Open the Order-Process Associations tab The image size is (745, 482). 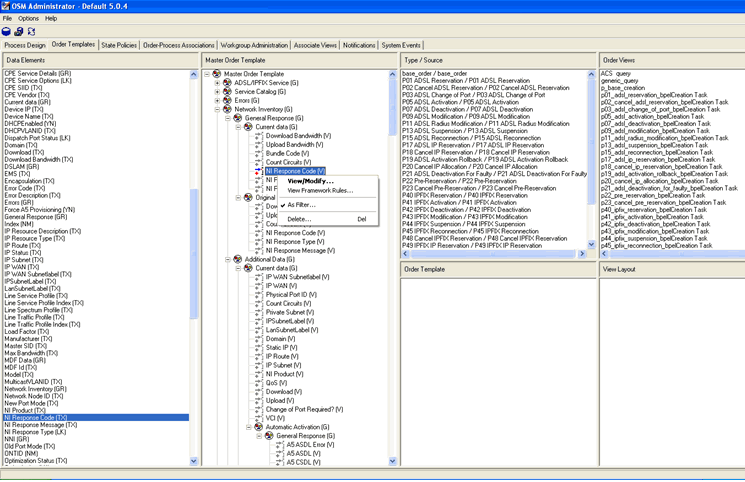point(179,45)
